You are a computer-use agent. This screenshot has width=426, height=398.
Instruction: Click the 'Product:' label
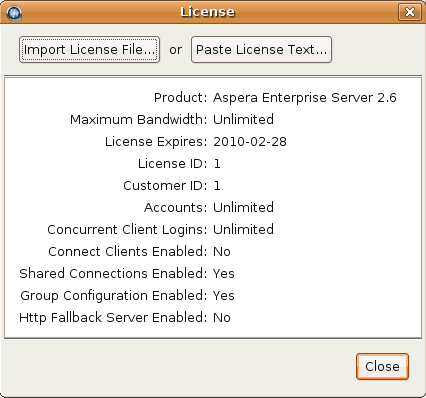coord(180,98)
